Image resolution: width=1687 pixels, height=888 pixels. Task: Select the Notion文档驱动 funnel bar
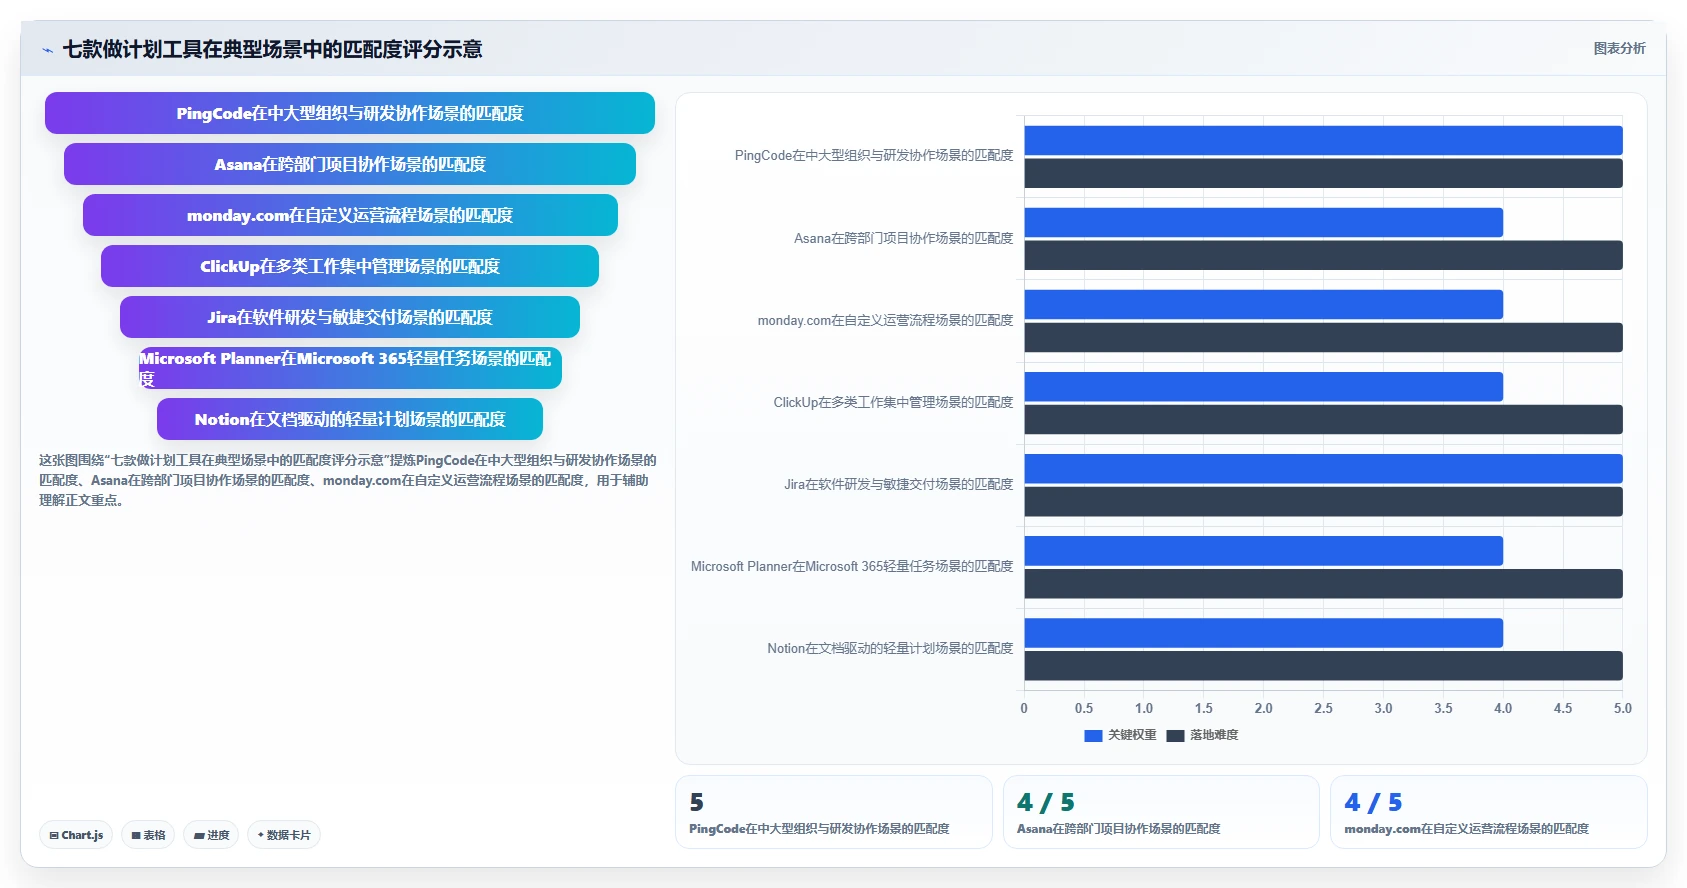(x=350, y=419)
